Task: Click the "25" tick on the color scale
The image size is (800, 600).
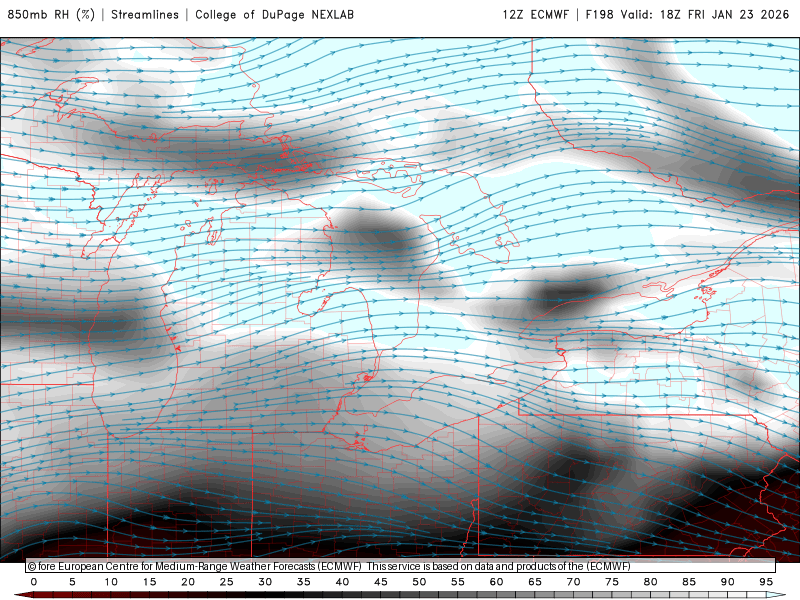Action: [227, 582]
